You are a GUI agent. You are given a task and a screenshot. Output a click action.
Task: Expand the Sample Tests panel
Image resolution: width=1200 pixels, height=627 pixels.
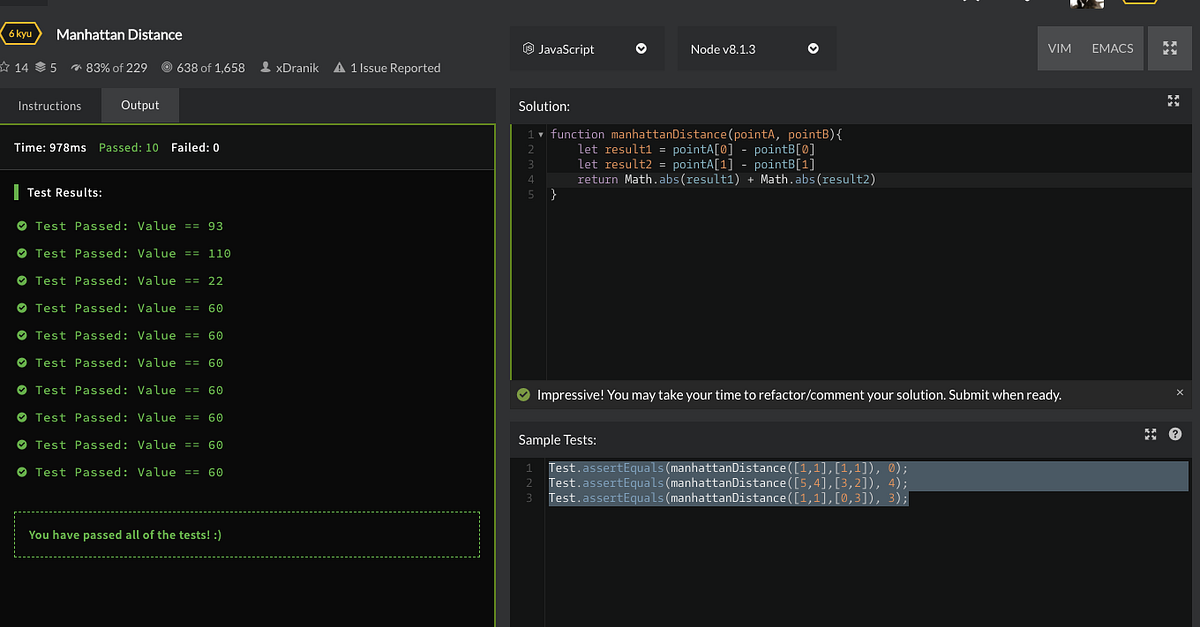pos(1150,434)
